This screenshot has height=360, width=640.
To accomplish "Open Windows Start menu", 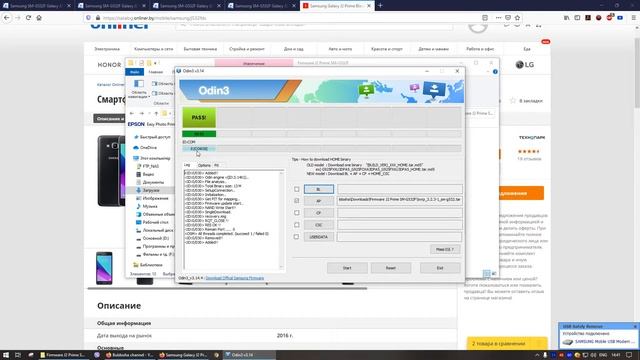I will click(6, 355).
